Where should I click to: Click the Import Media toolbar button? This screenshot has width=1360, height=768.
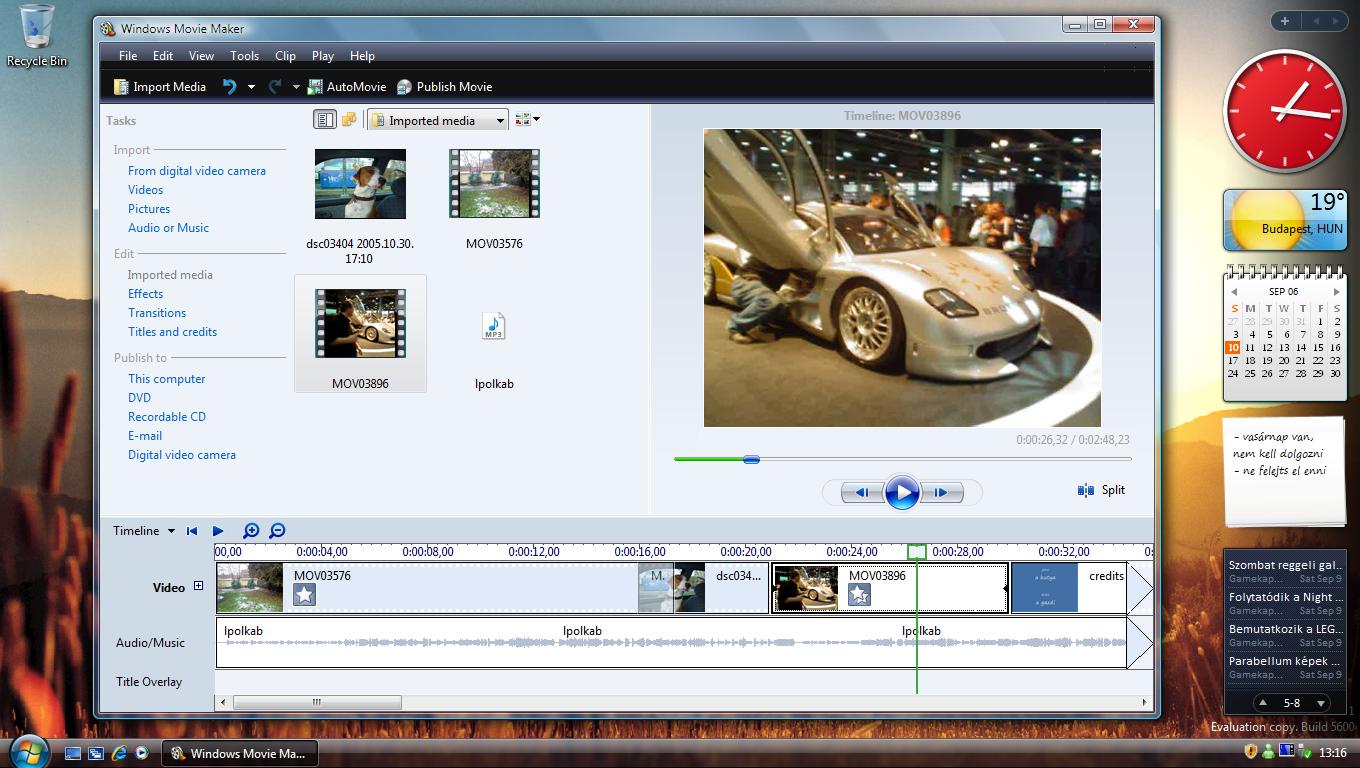tap(160, 87)
